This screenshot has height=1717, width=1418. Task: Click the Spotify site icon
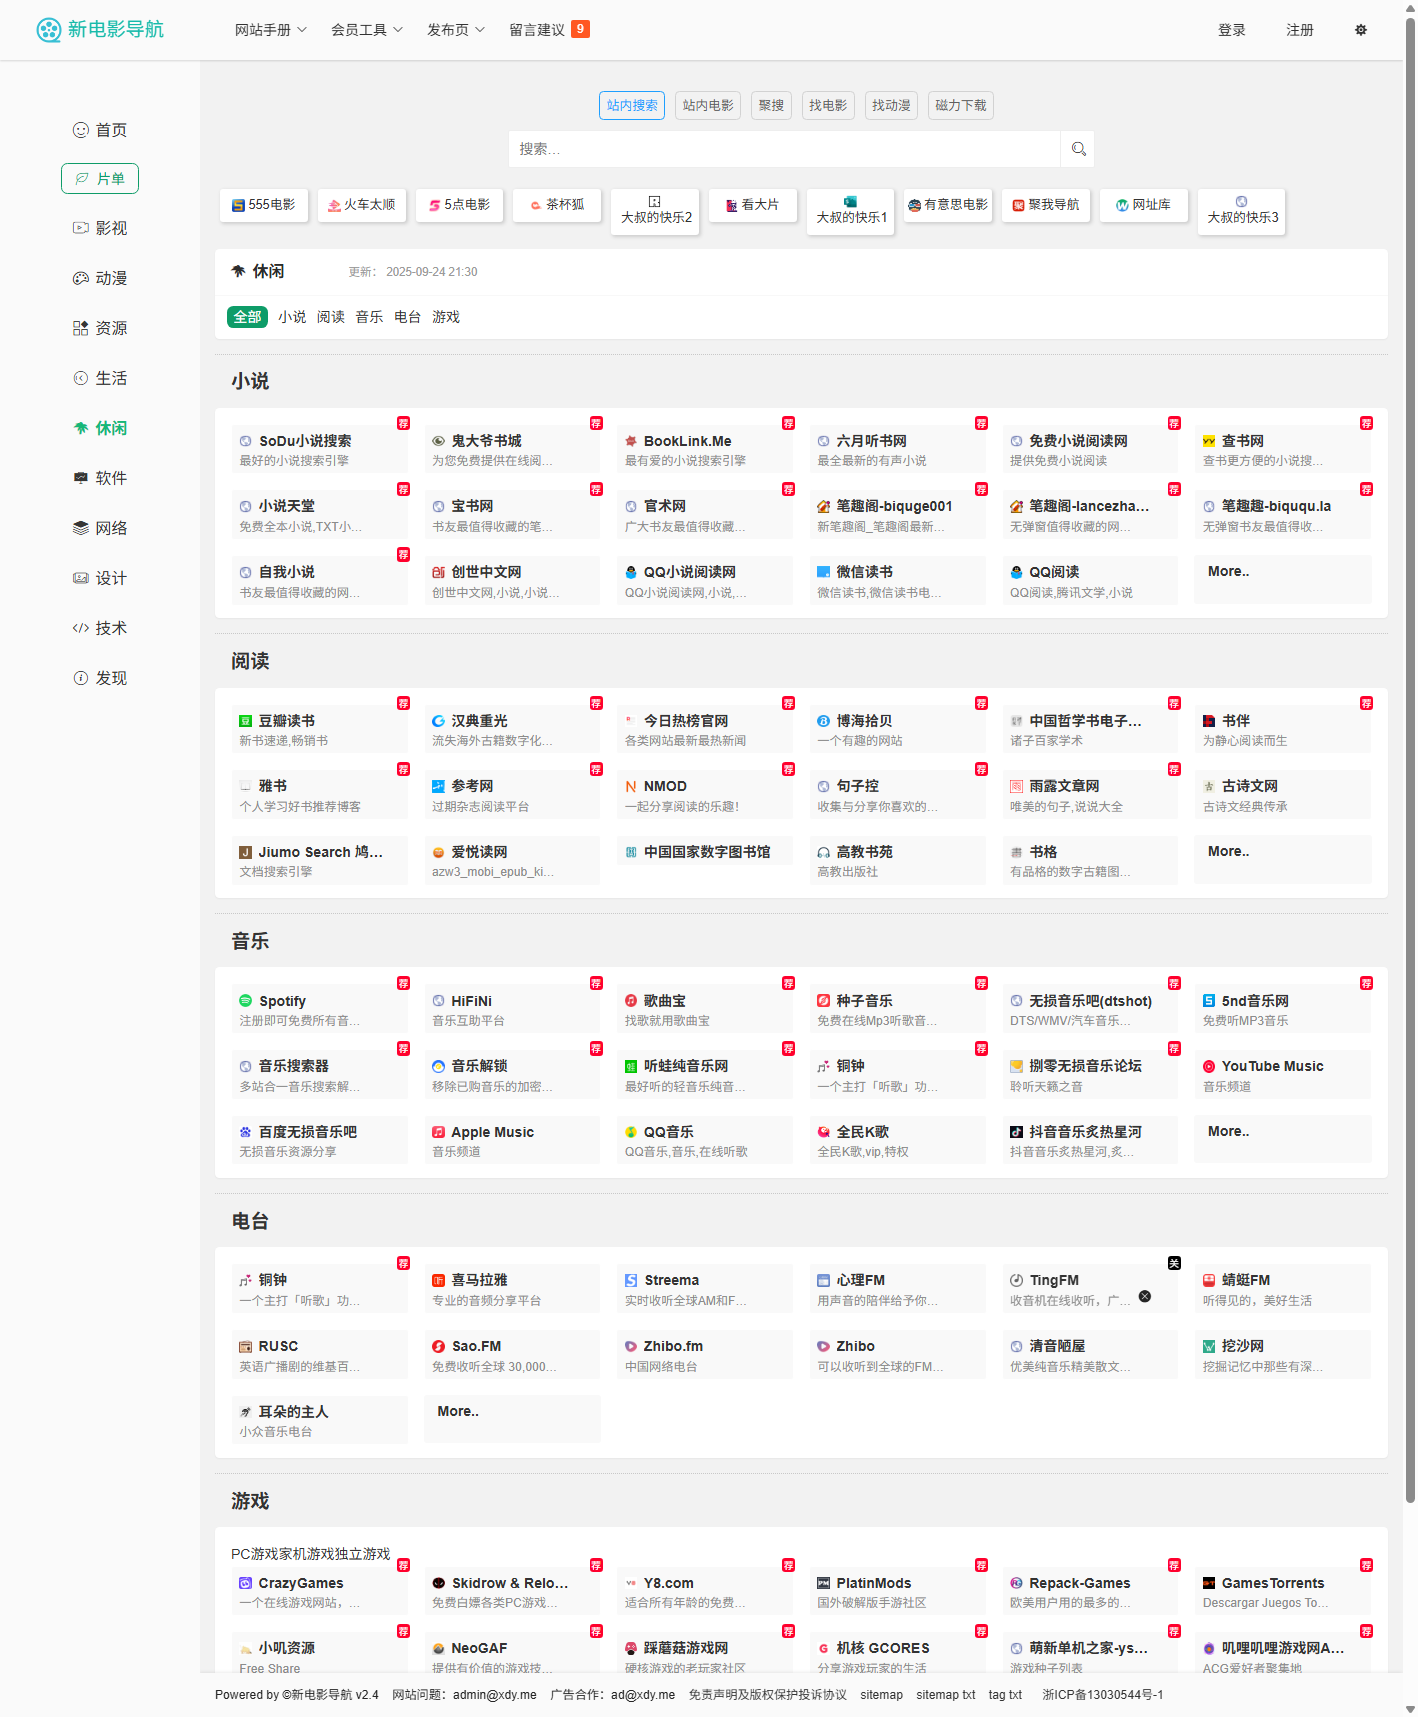[x=245, y=1001]
